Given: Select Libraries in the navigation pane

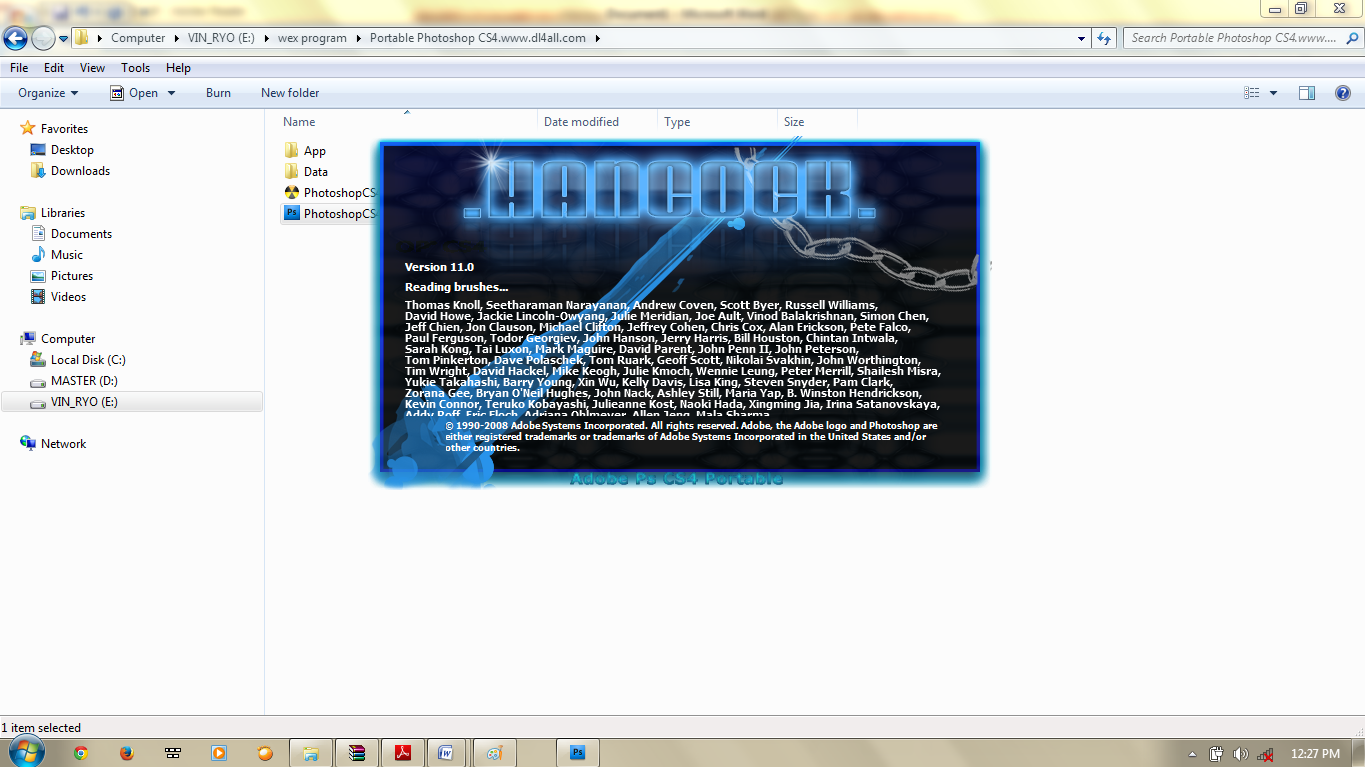Looking at the screenshot, I should point(63,213).
